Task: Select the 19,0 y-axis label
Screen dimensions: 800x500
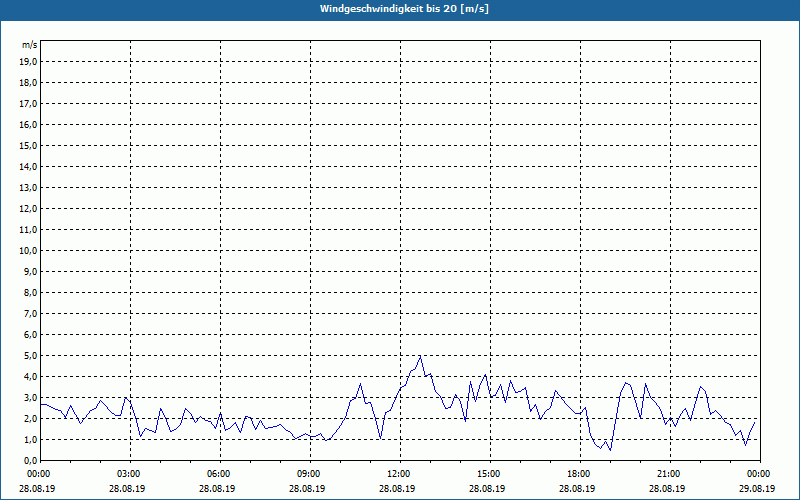Action: point(29,62)
